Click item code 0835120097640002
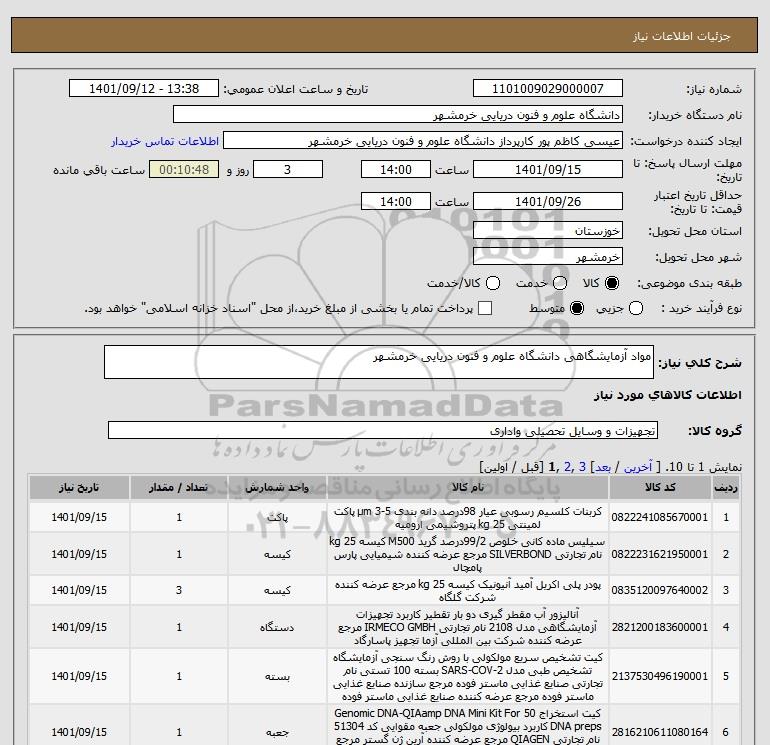Image resolution: width=770 pixels, height=745 pixels. click(660, 590)
